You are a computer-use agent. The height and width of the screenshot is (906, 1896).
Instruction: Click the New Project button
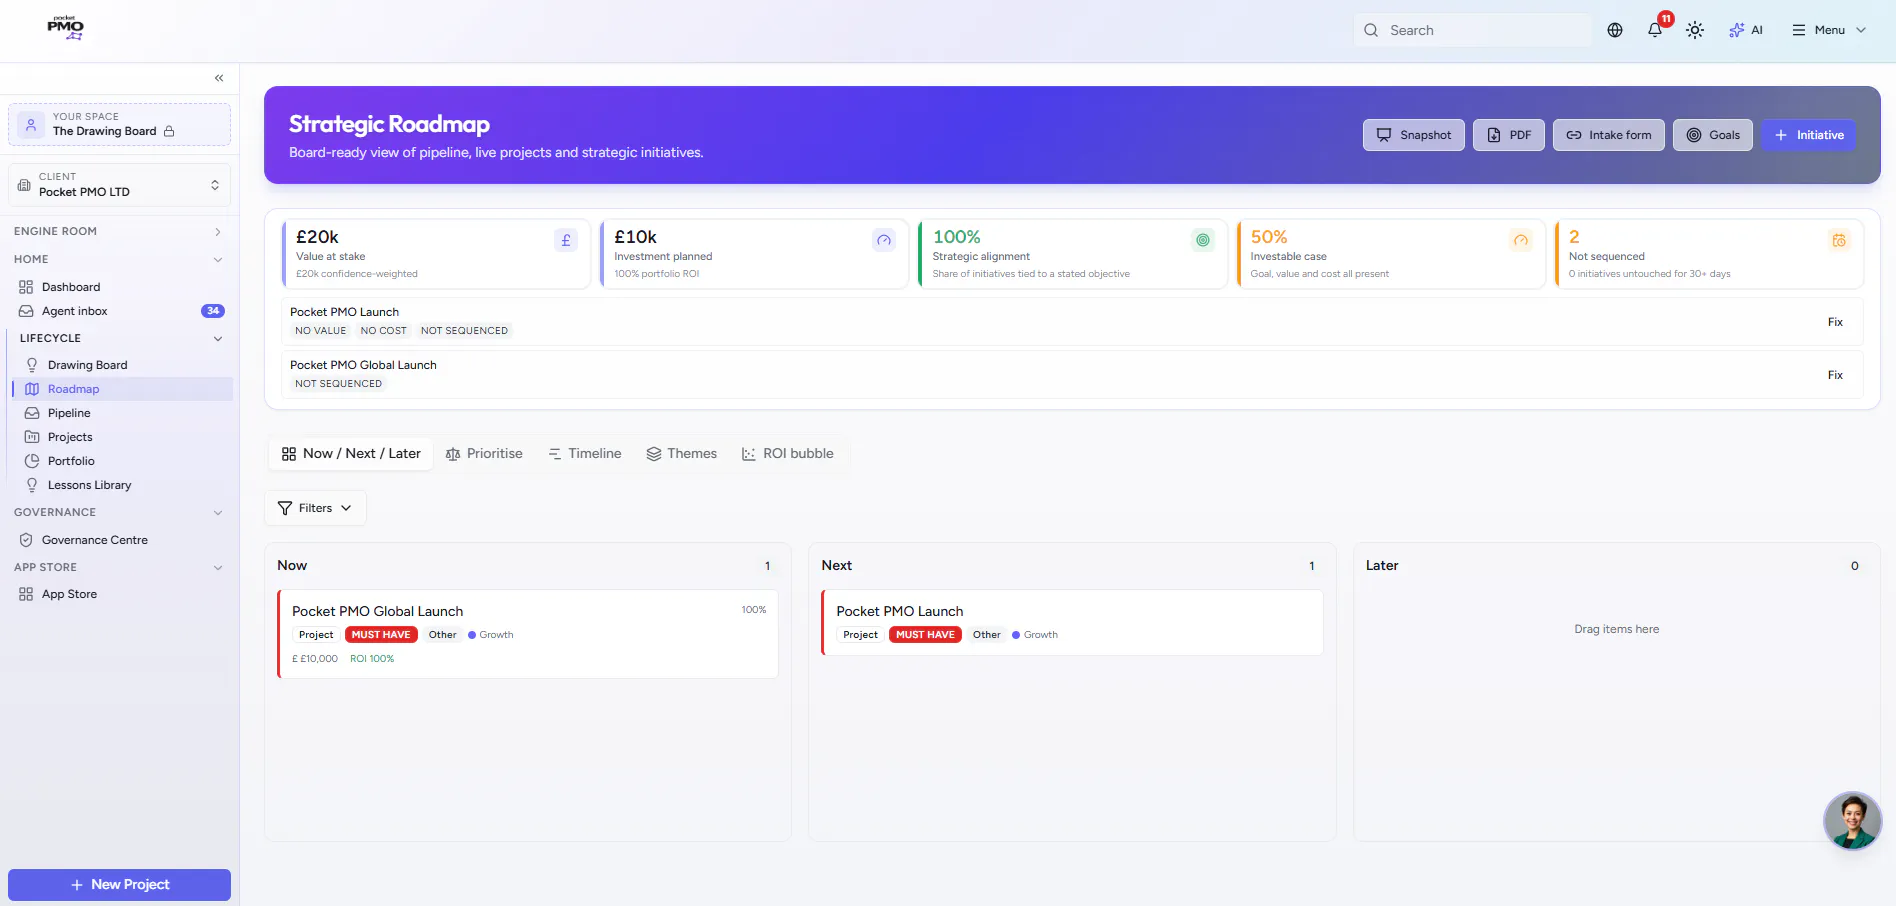click(x=119, y=885)
